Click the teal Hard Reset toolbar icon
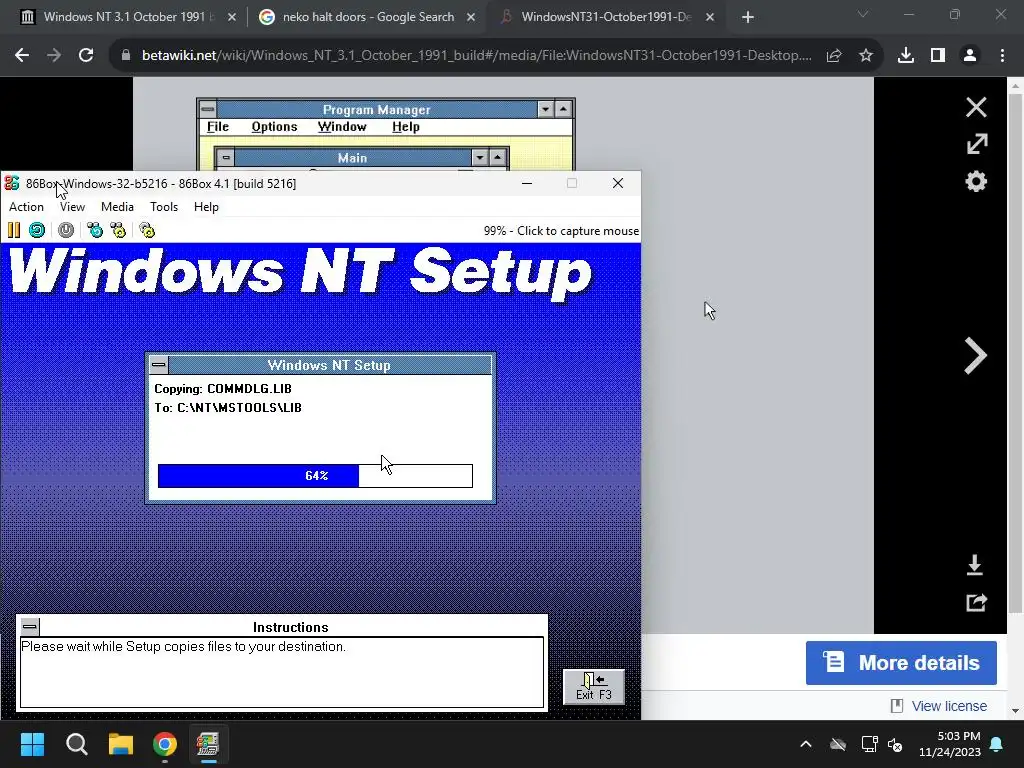Screen dimensions: 1024x768 pos(37,230)
